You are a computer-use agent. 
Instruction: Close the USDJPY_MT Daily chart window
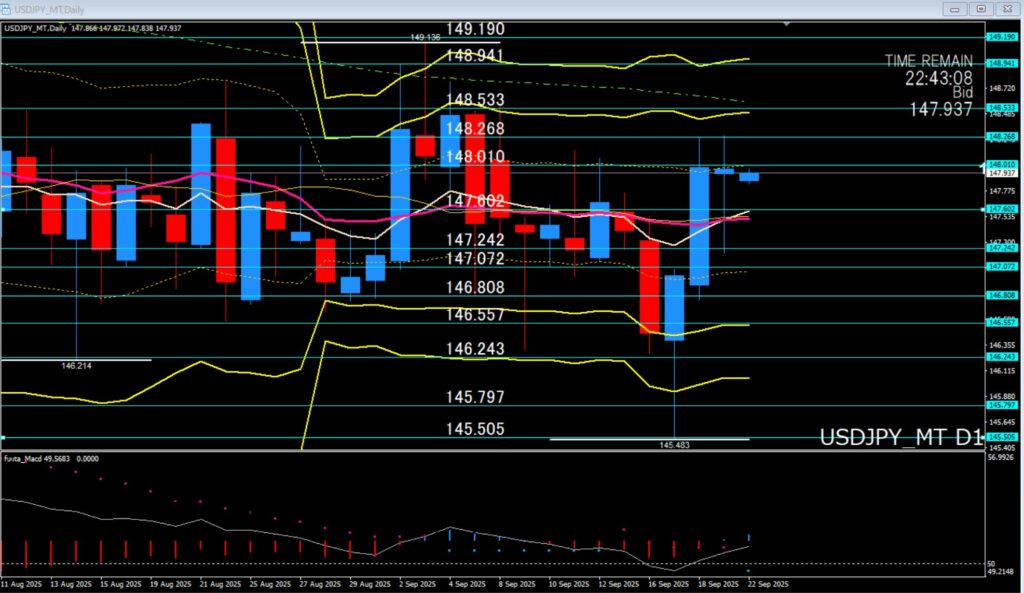pyautogui.click(x=1007, y=9)
